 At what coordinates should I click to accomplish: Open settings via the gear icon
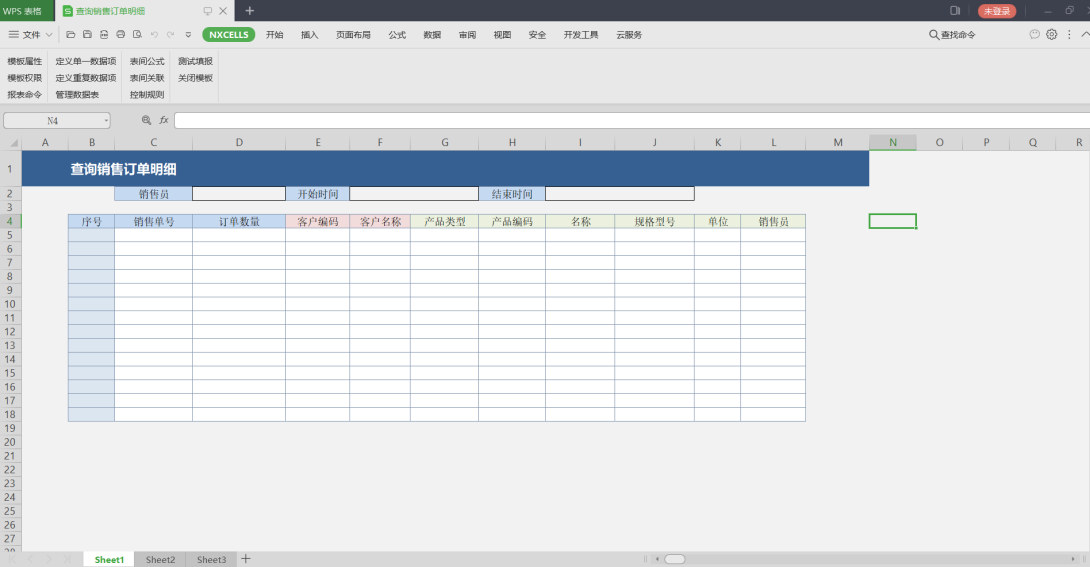click(x=1052, y=35)
